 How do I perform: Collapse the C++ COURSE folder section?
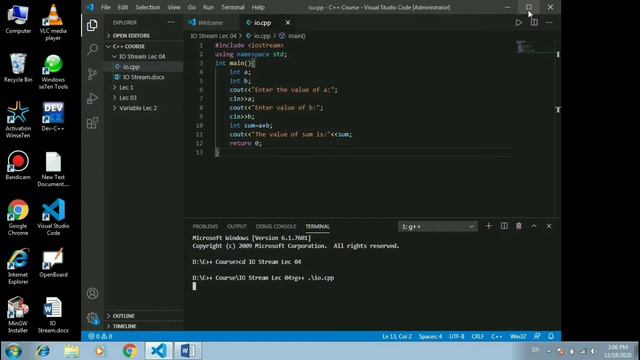tap(144, 46)
